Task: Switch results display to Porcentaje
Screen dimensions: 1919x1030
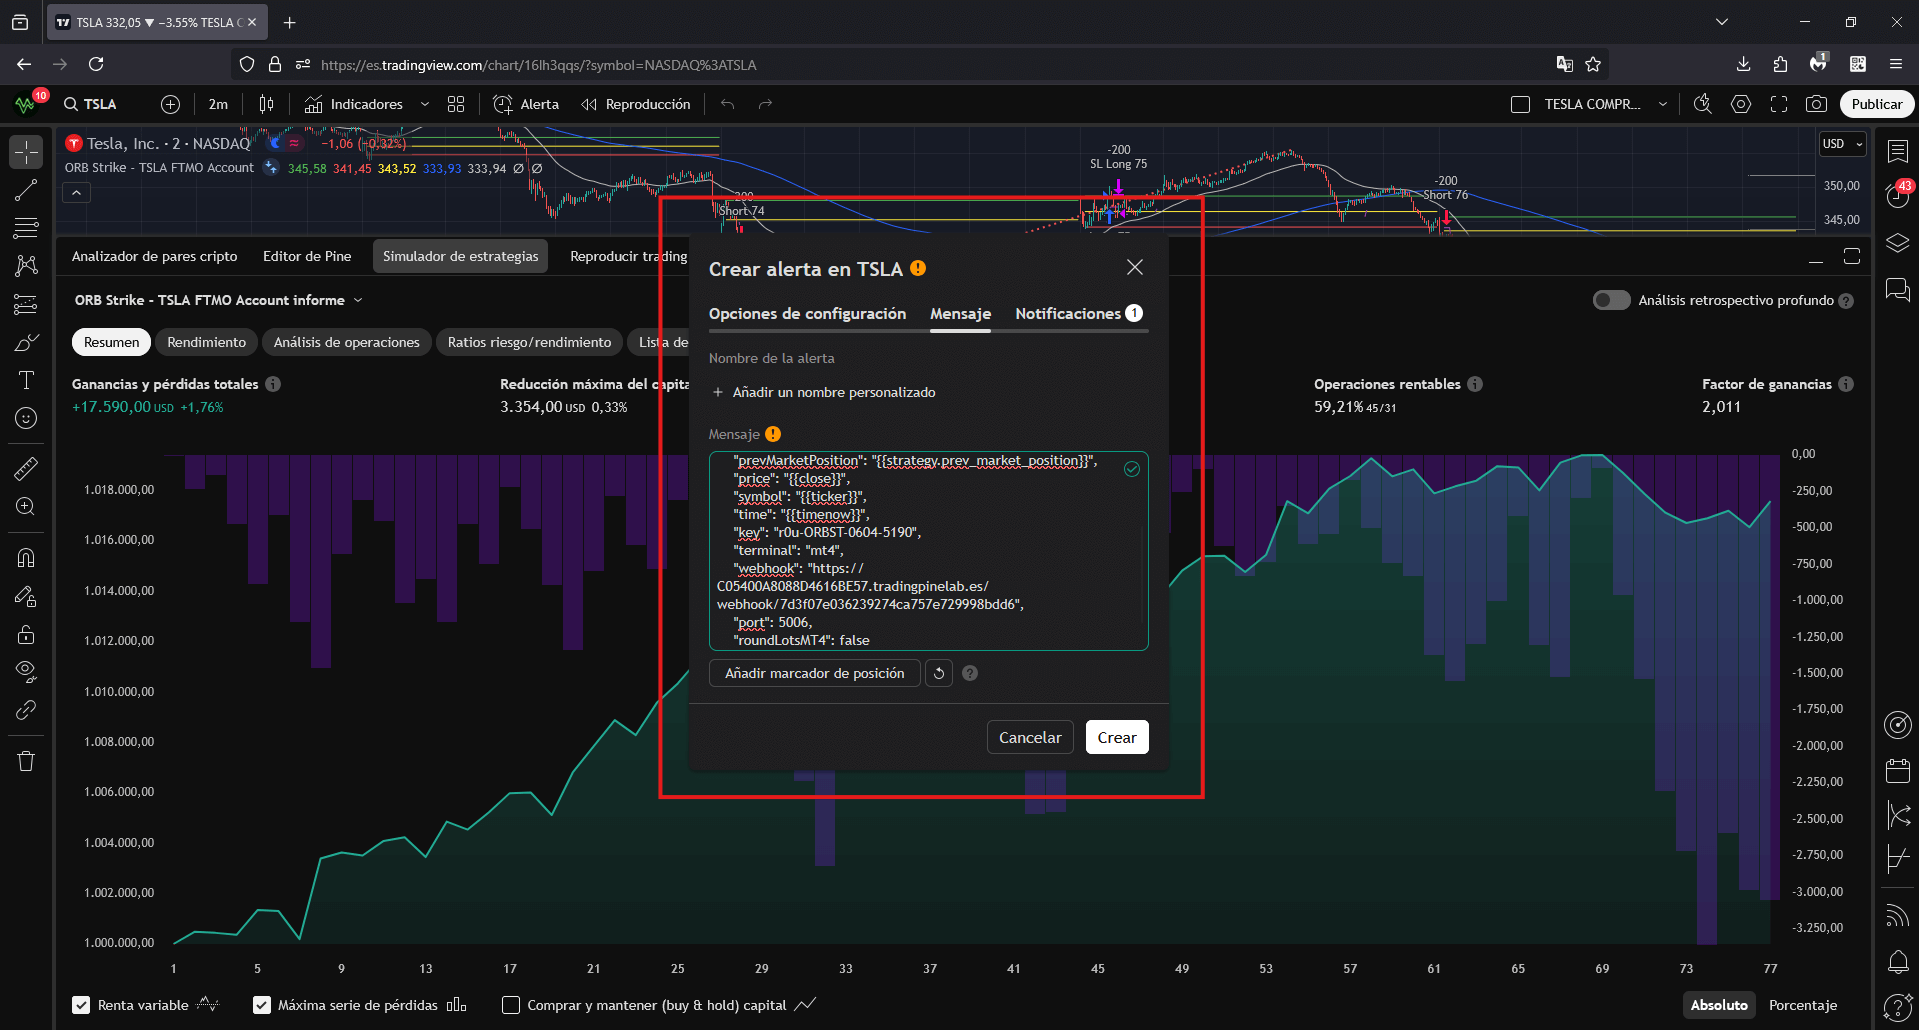Action: pos(1802,1005)
